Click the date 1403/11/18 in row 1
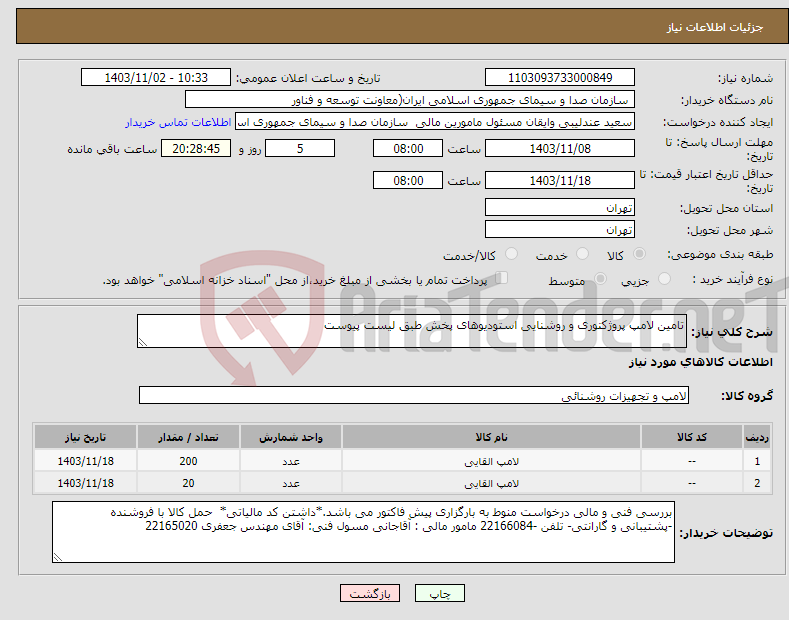 click(x=86, y=461)
